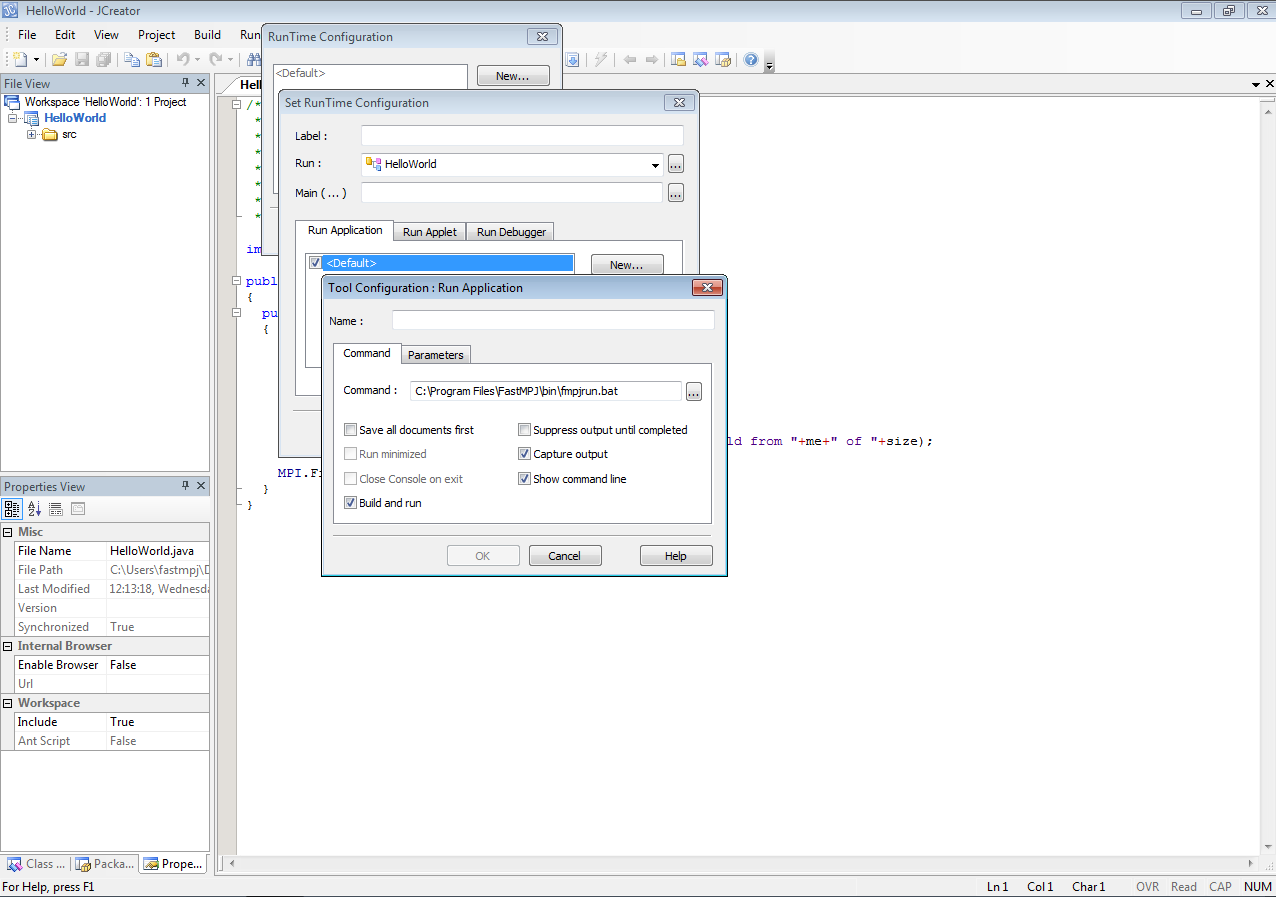Viewport: 1276px width, 897px height.
Task: Click the Open file folder icon
Action: (60, 60)
